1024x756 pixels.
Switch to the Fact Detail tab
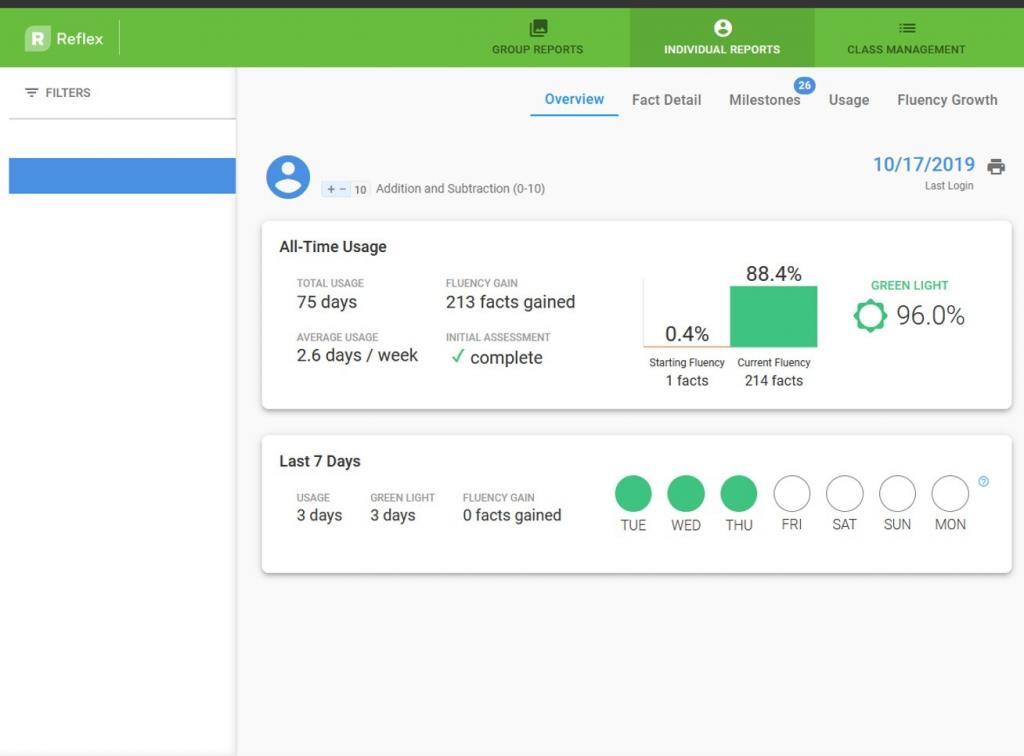pyautogui.click(x=666, y=100)
